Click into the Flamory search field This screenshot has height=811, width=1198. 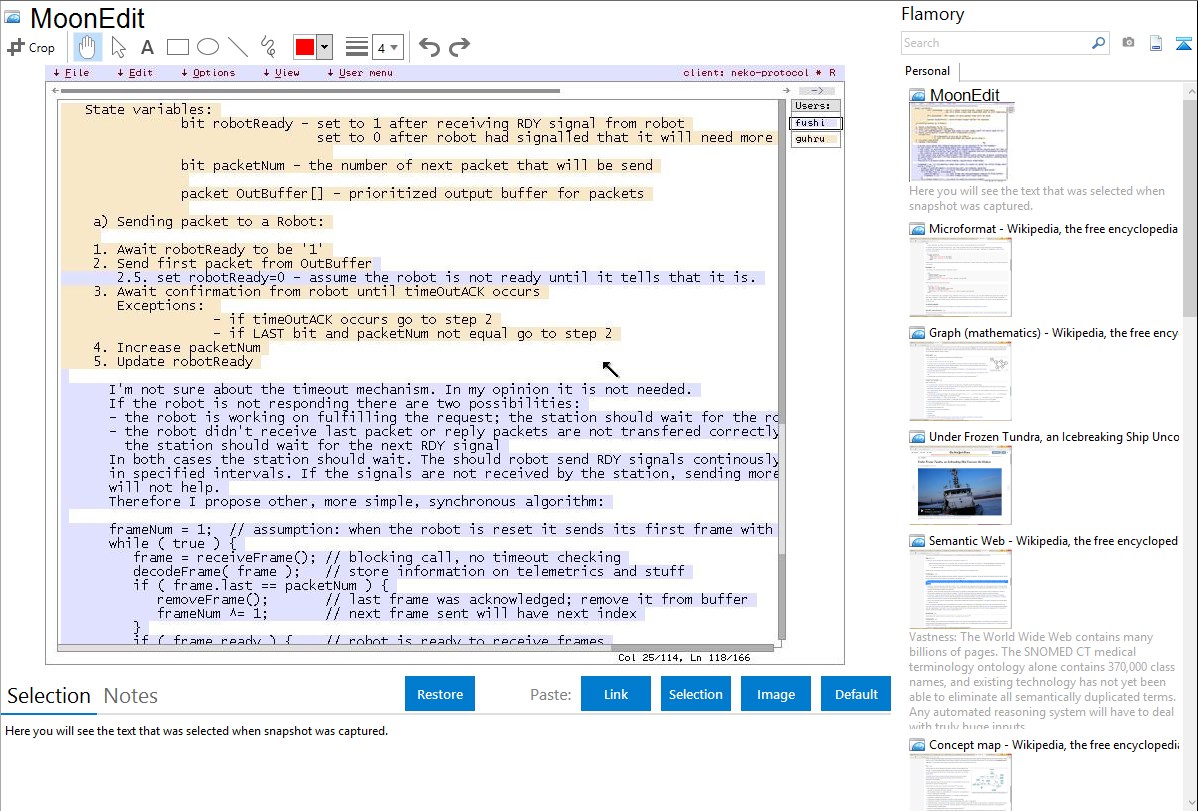(995, 43)
